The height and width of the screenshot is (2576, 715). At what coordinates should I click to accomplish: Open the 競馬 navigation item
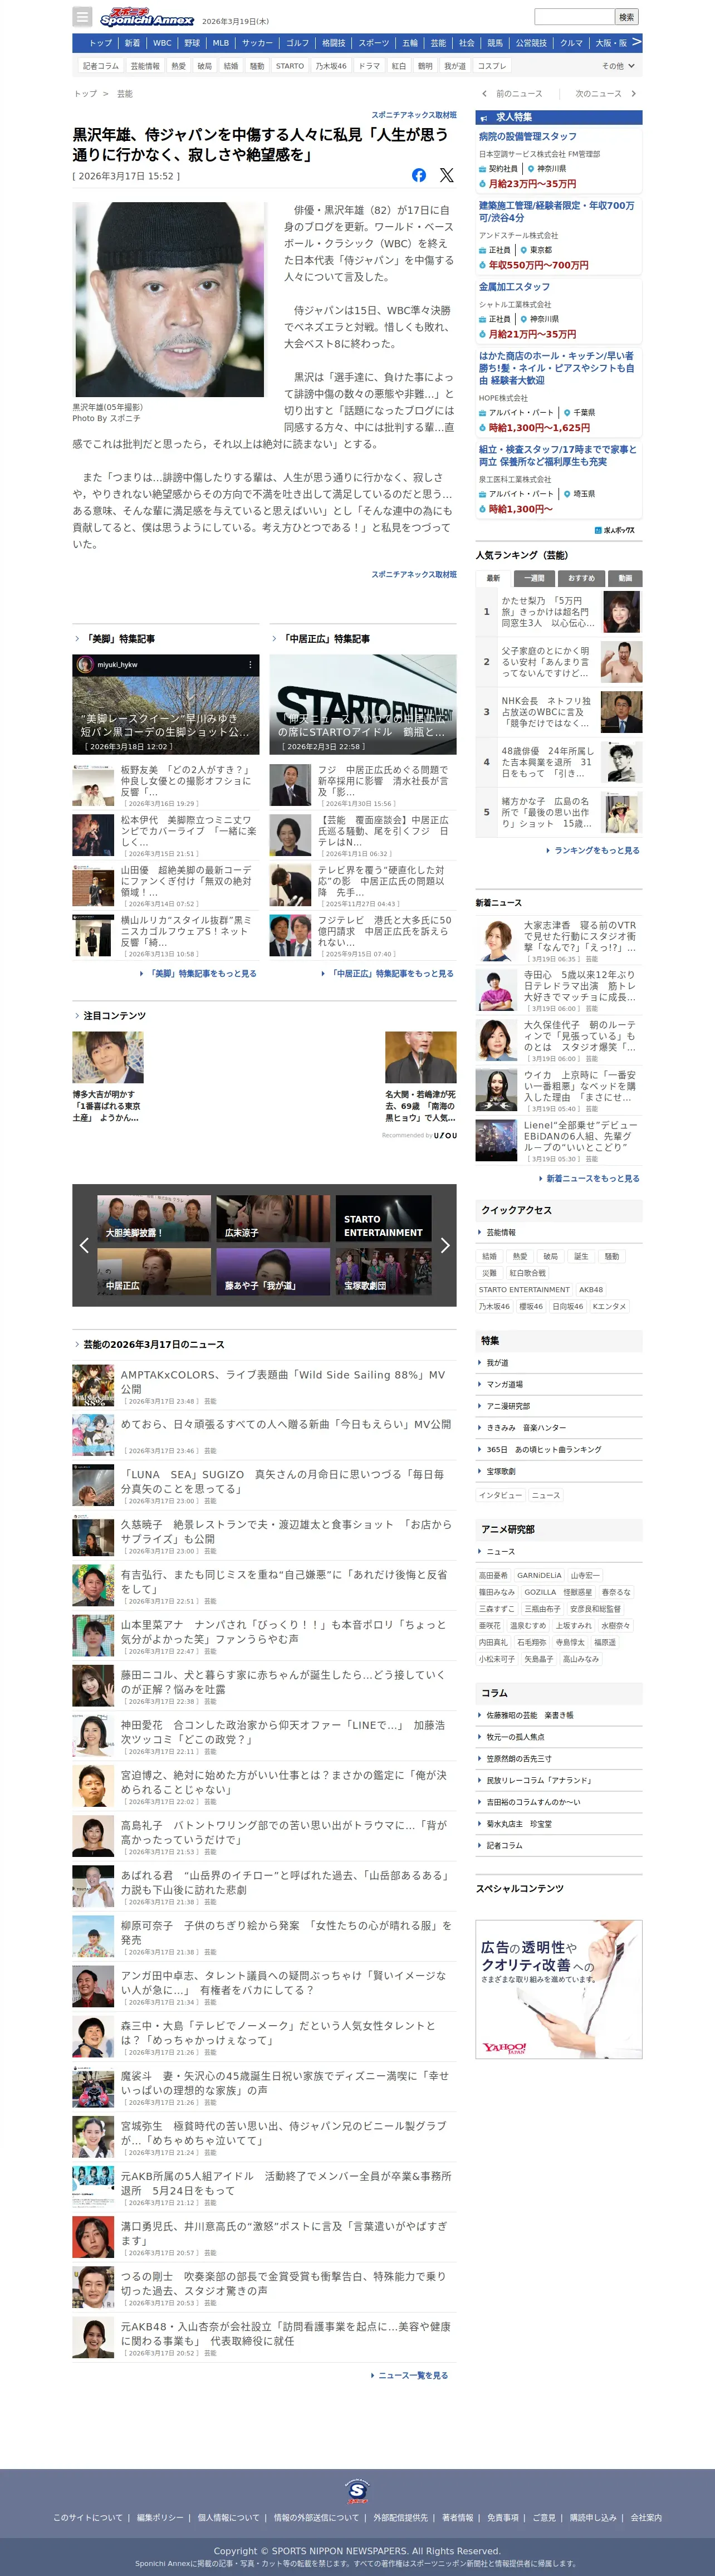click(495, 43)
